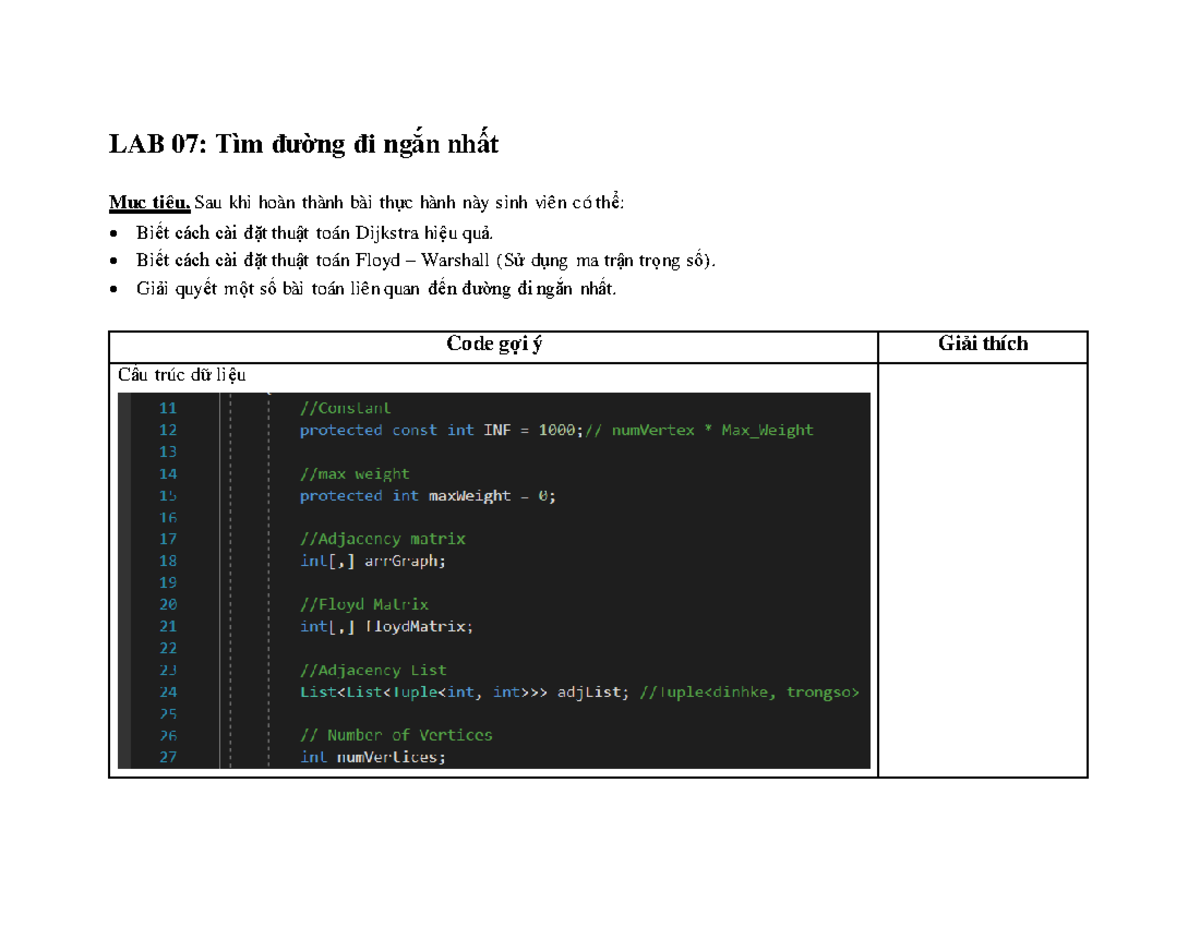The height and width of the screenshot is (927, 1200).
Task: Click the Tuple<dinhke, trongso> comment
Action: 748,692
